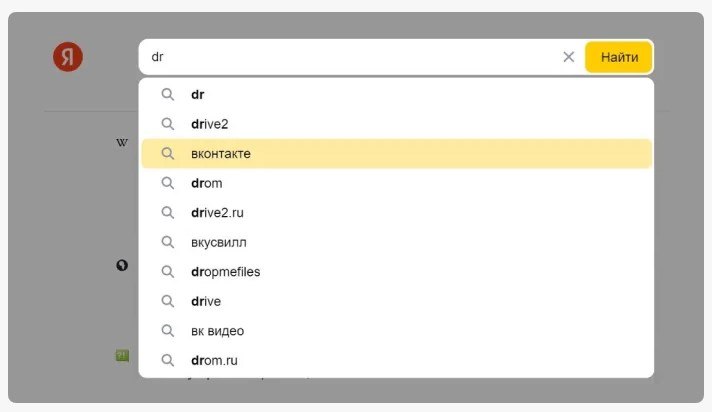The image size is (712, 412).
Task: Click the green favicon in results
Action: coord(122,355)
